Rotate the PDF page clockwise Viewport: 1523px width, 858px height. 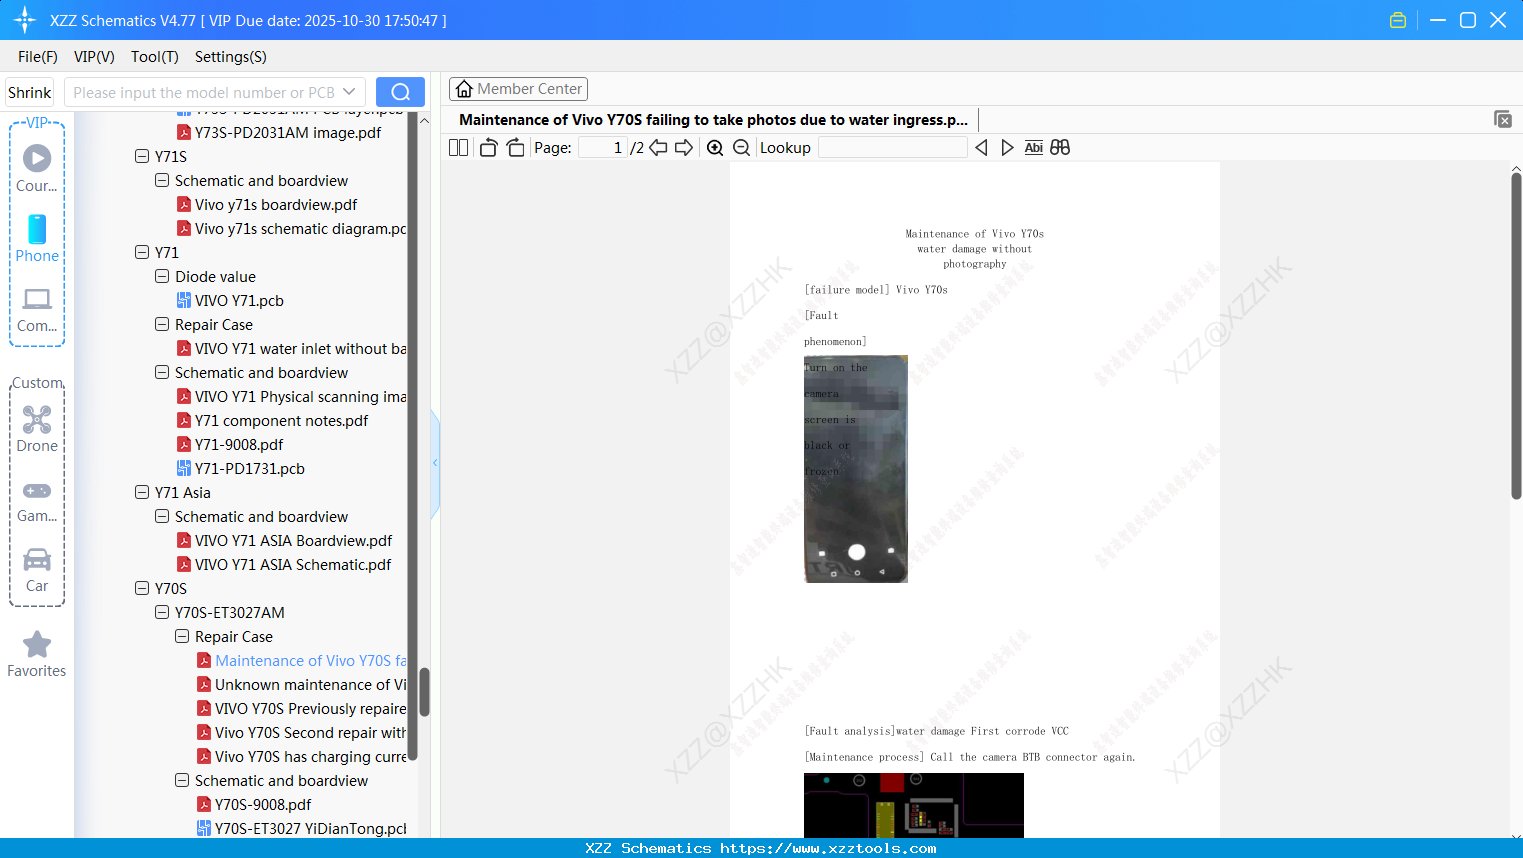pyautogui.click(x=515, y=147)
